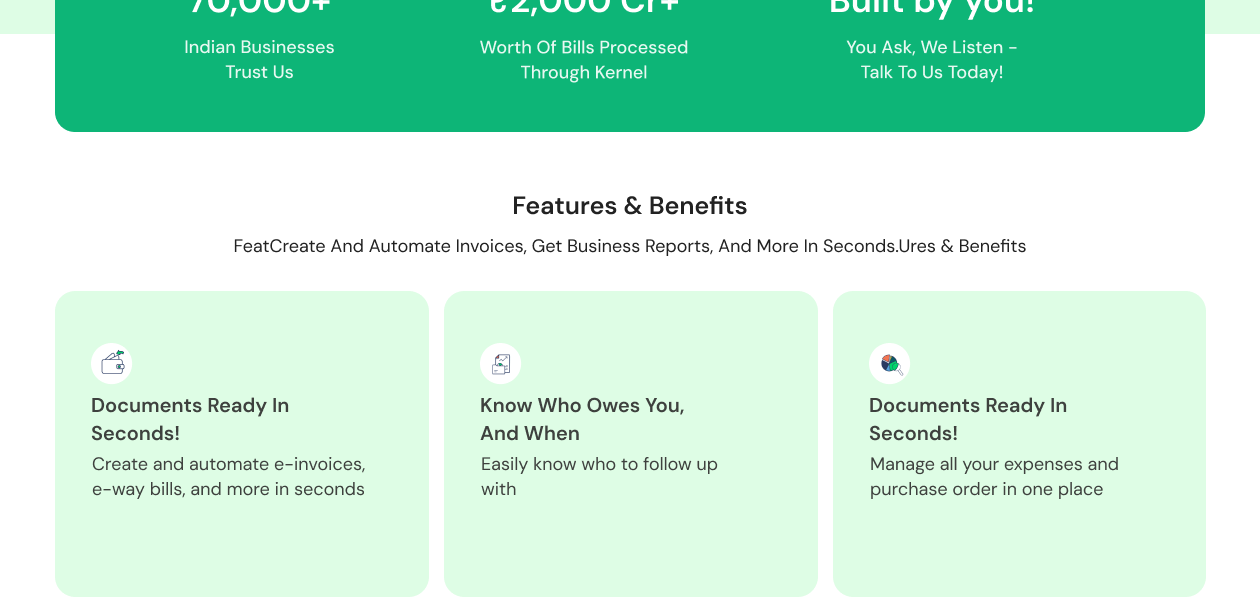
Task: Open the 'Know Who Owes You, And When' heading
Action: point(582,419)
